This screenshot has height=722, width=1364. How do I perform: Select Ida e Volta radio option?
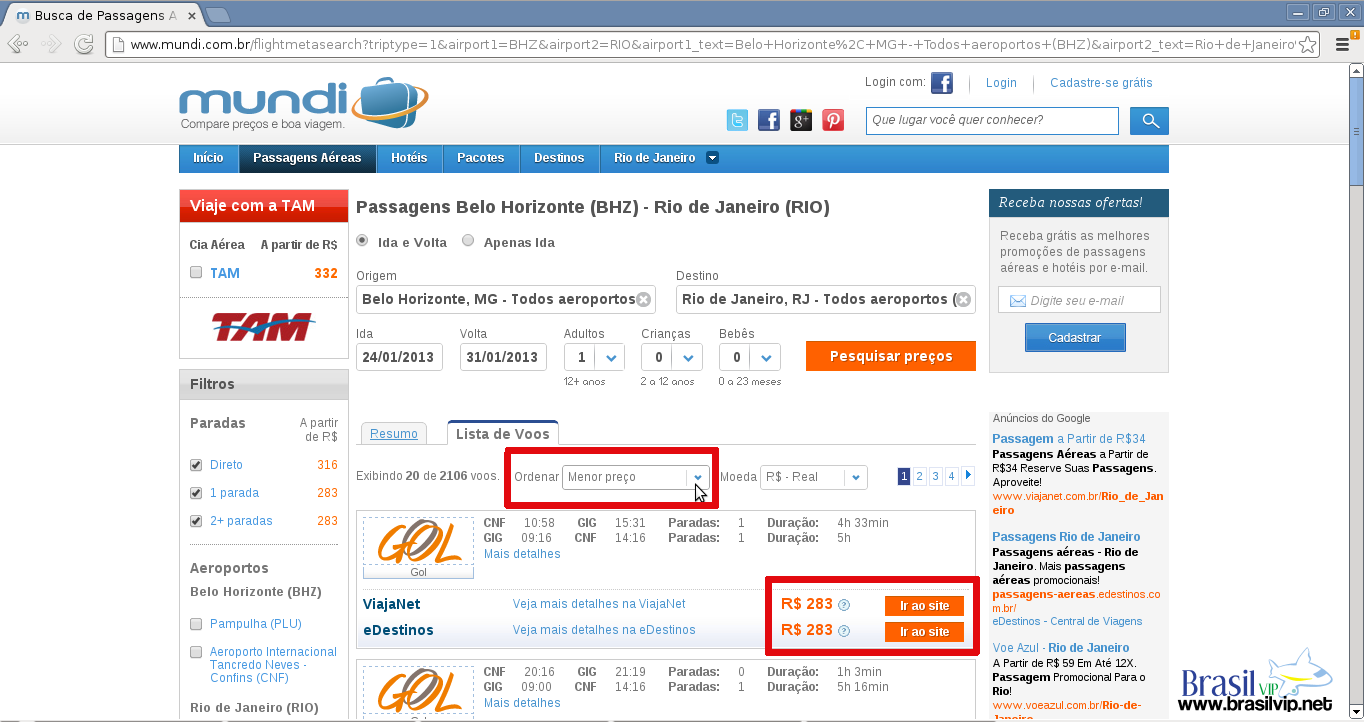[x=362, y=241]
